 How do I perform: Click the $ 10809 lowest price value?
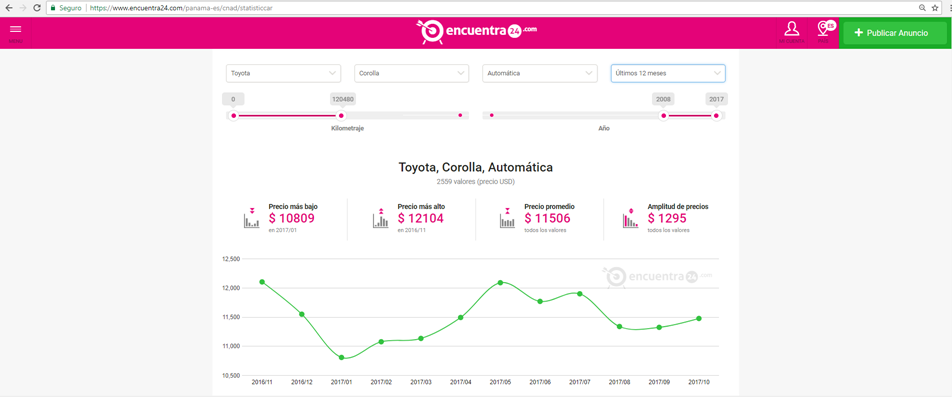pyautogui.click(x=291, y=219)
